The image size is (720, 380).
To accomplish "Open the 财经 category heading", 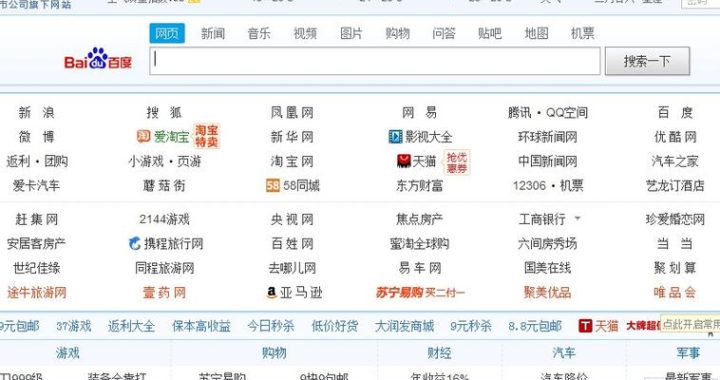I will [439, 352].
